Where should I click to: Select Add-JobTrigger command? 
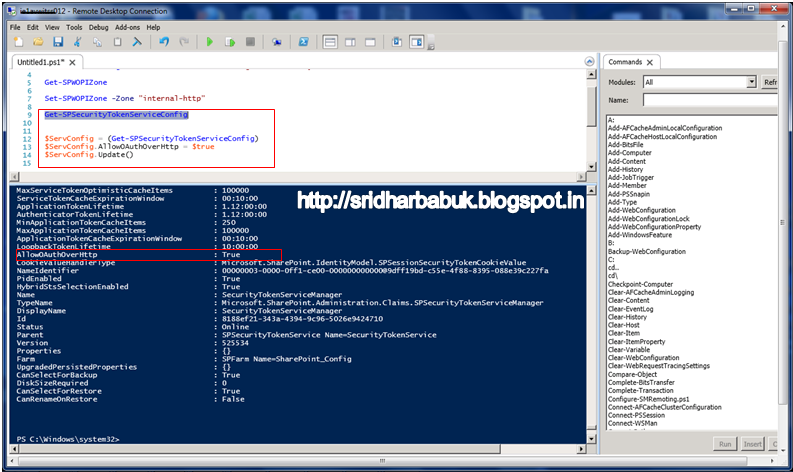[631, 178]
